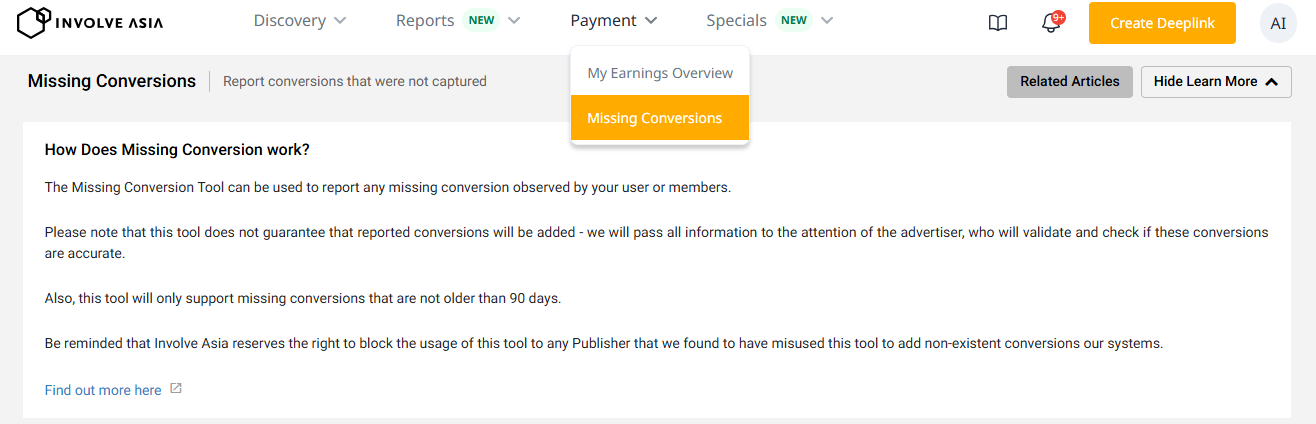Select My Earnings Overview from Payment menu
The image size is (1316, 424).
[660, 73]
